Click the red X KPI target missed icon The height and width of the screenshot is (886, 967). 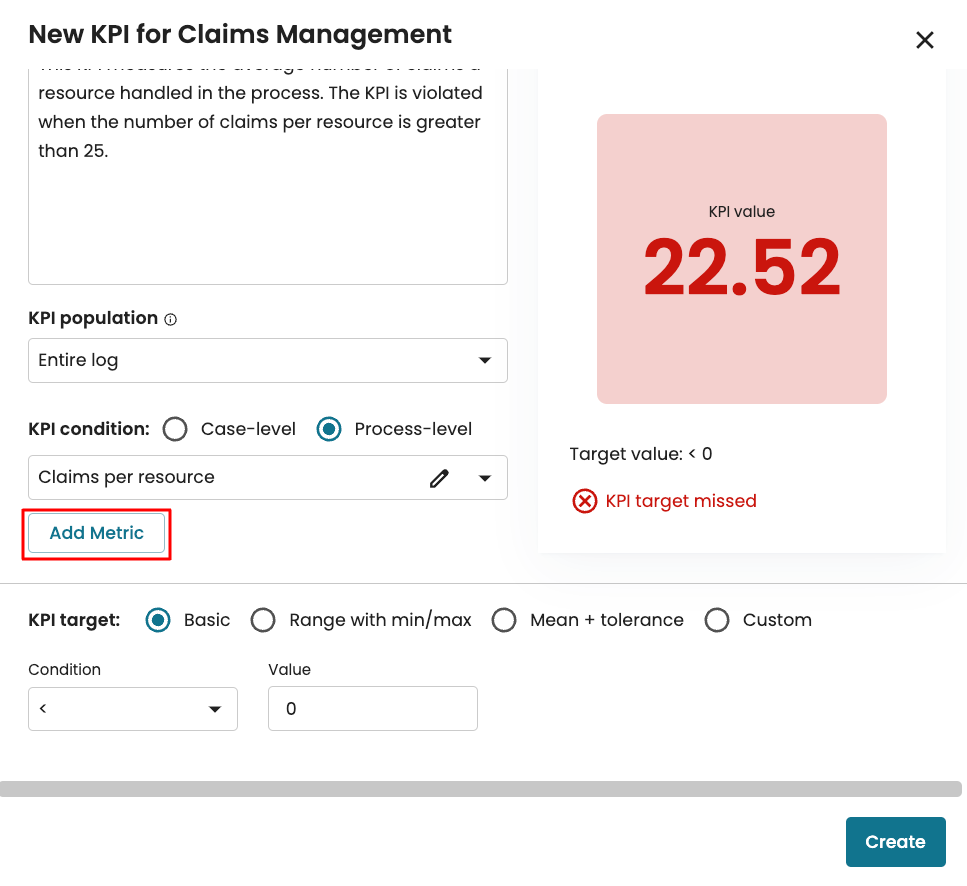pyautogui.click(x=584, y=501)
